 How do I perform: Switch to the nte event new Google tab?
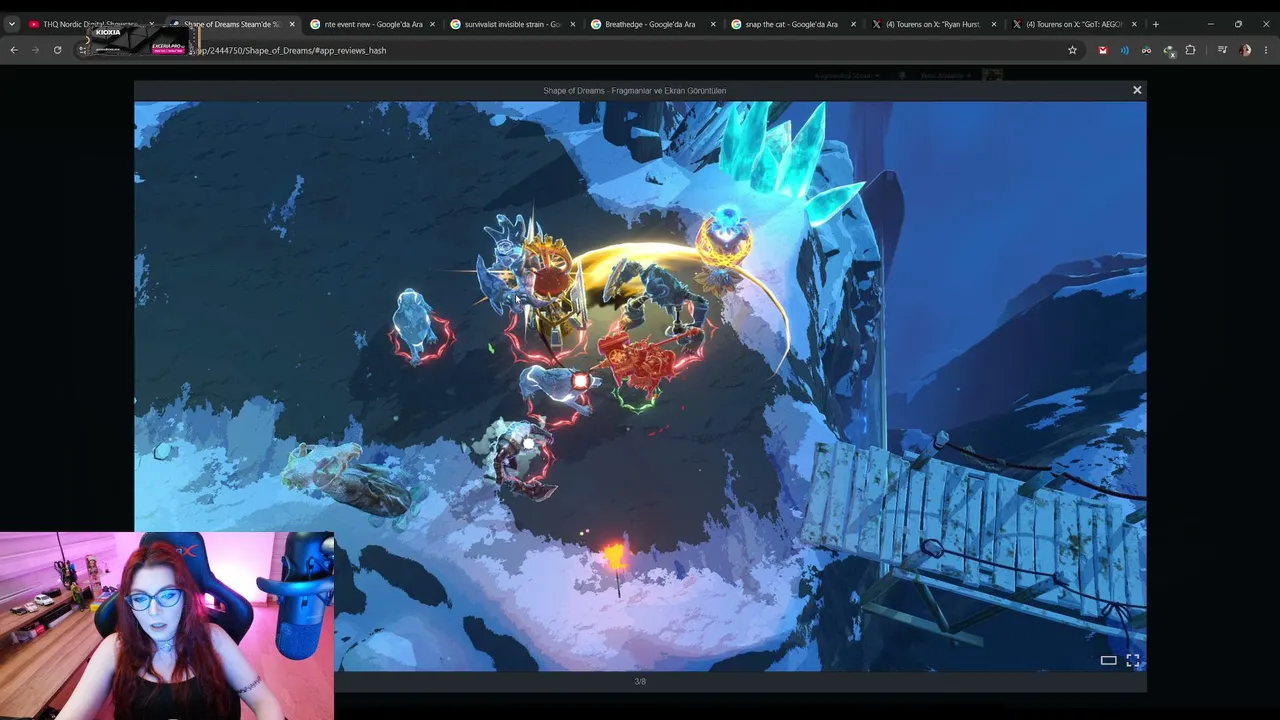pos(372,24)
